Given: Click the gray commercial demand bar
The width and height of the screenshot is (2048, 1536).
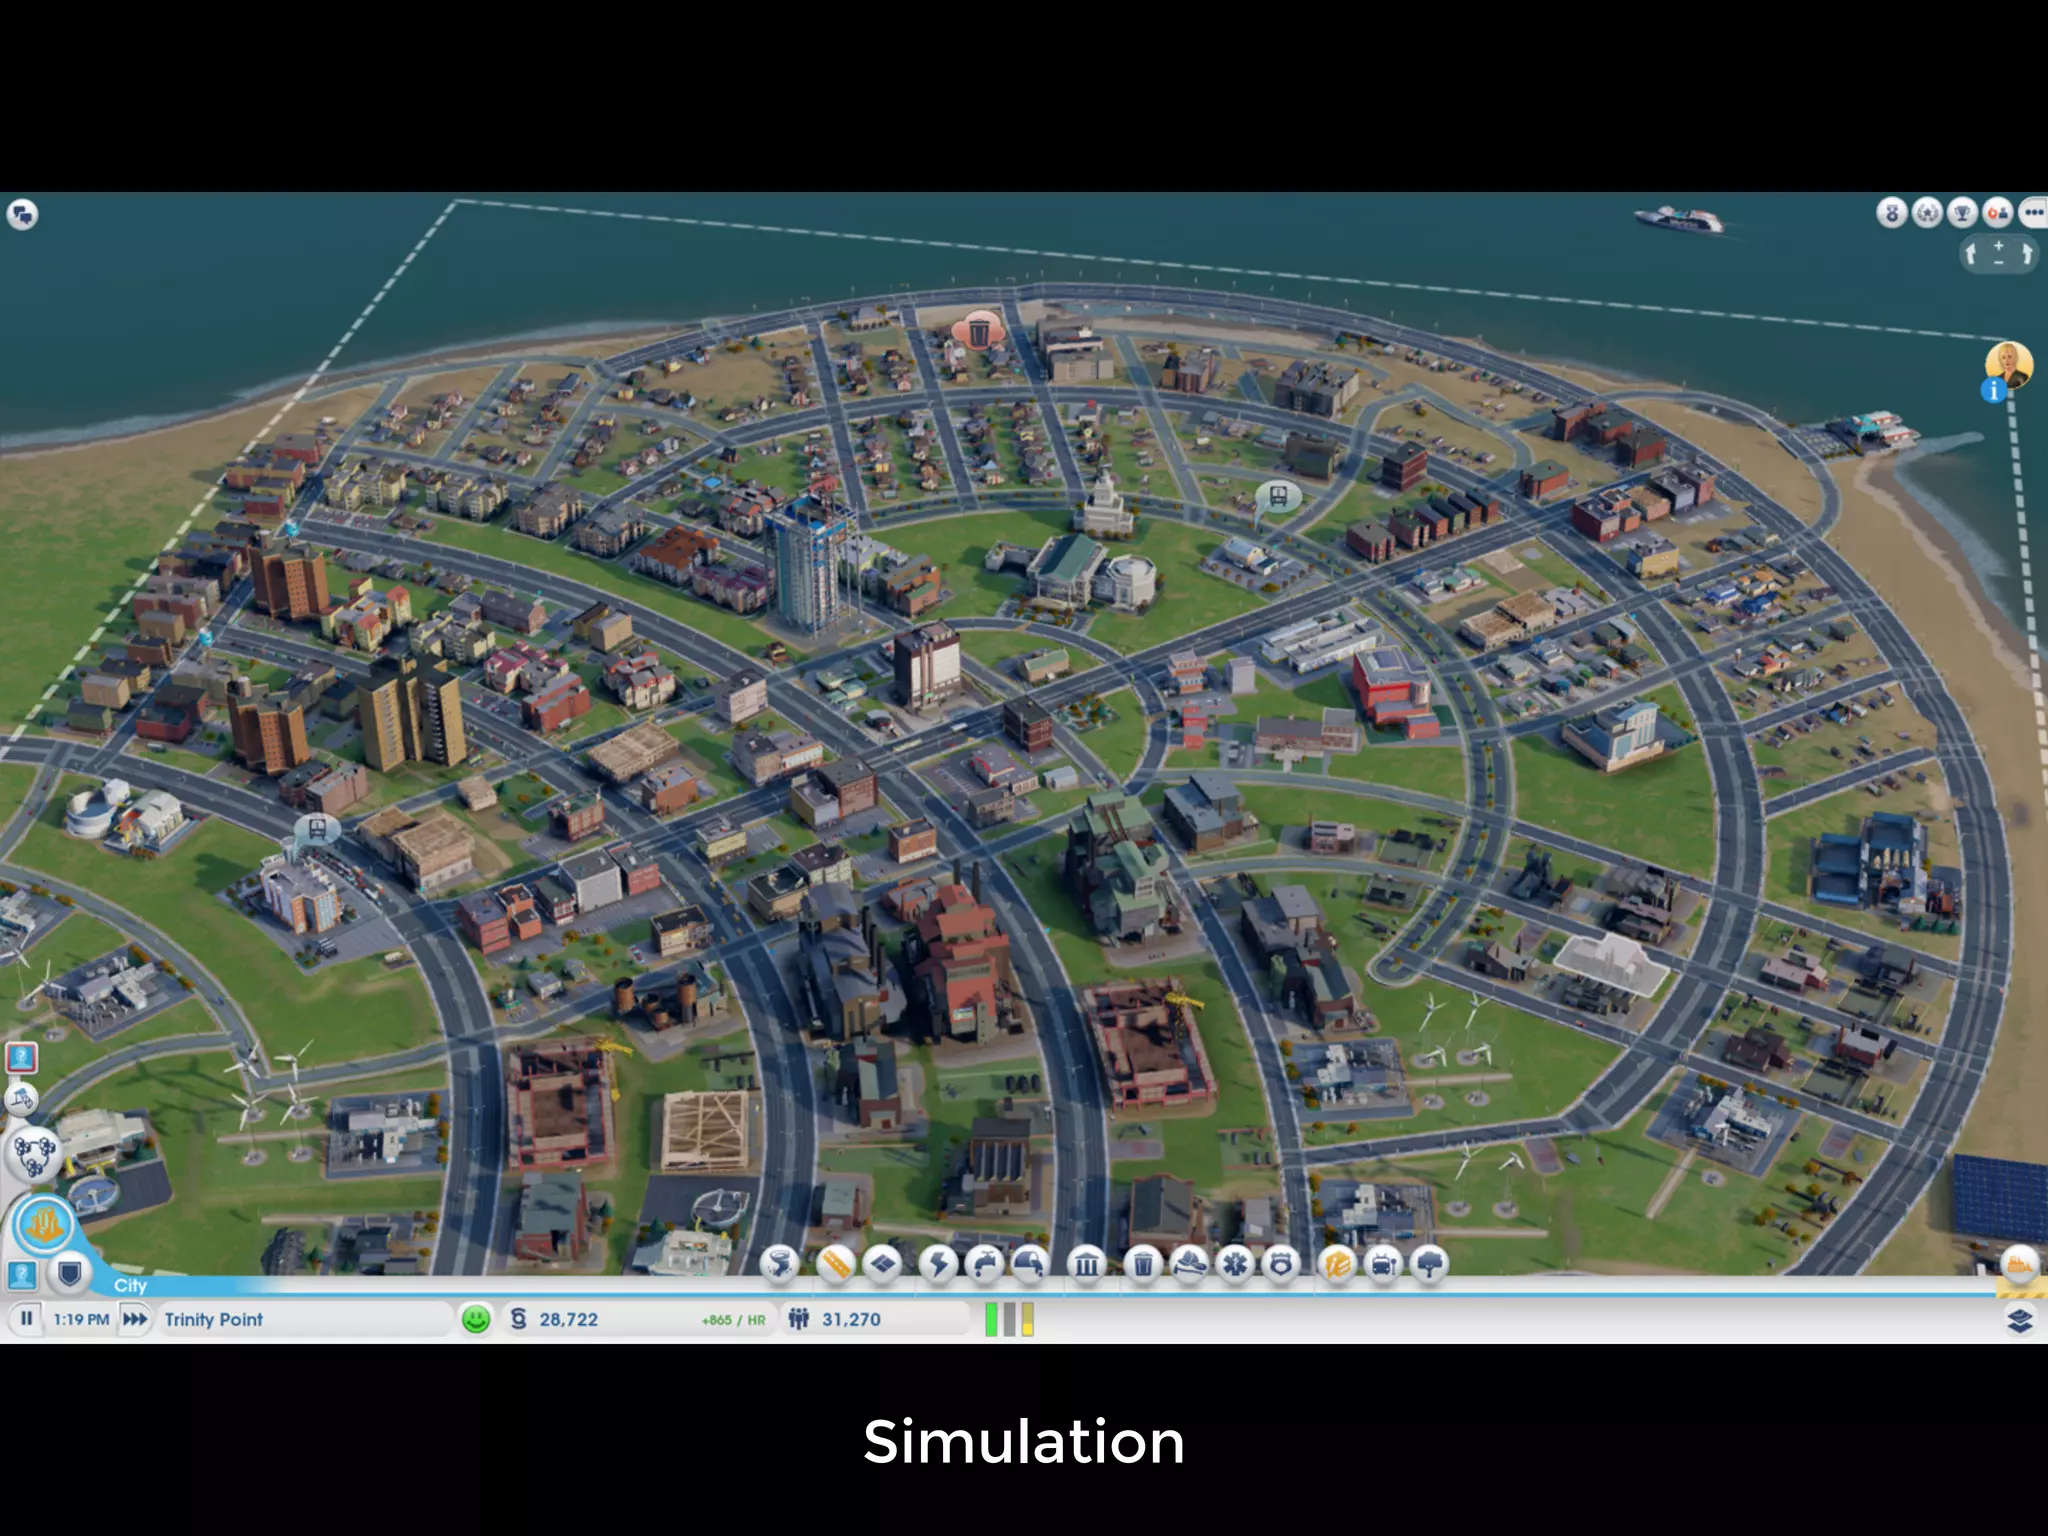Looking at the screenshot, I should coord(1010,1319).
